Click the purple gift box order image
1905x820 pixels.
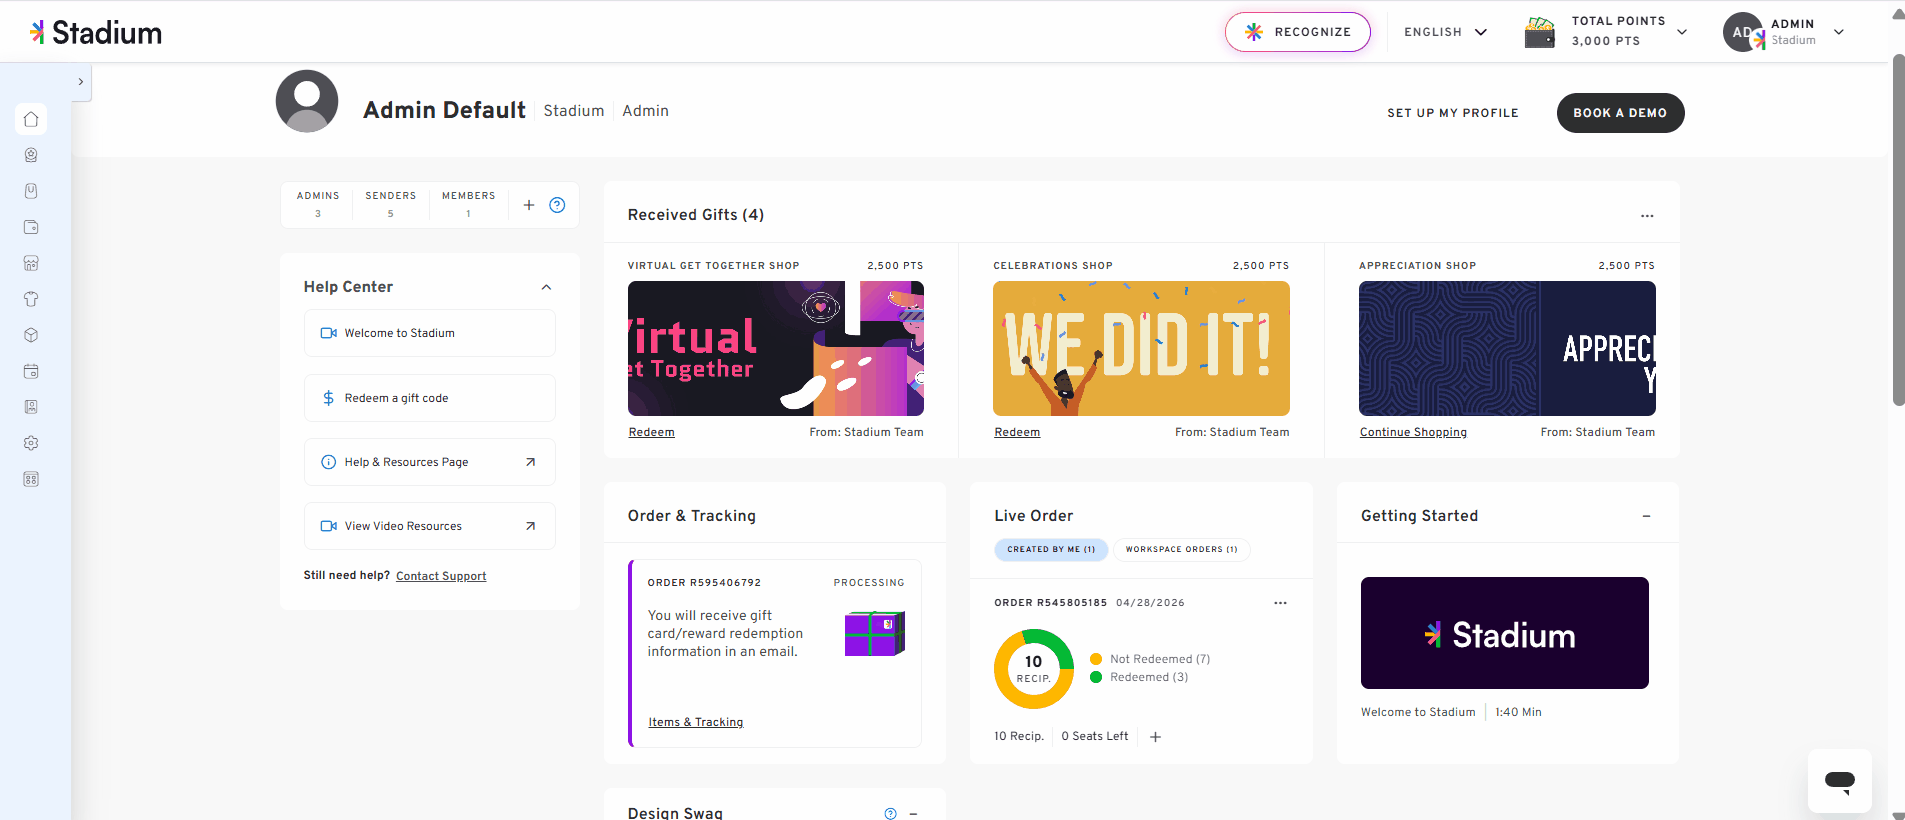click(x=875, y=633)
